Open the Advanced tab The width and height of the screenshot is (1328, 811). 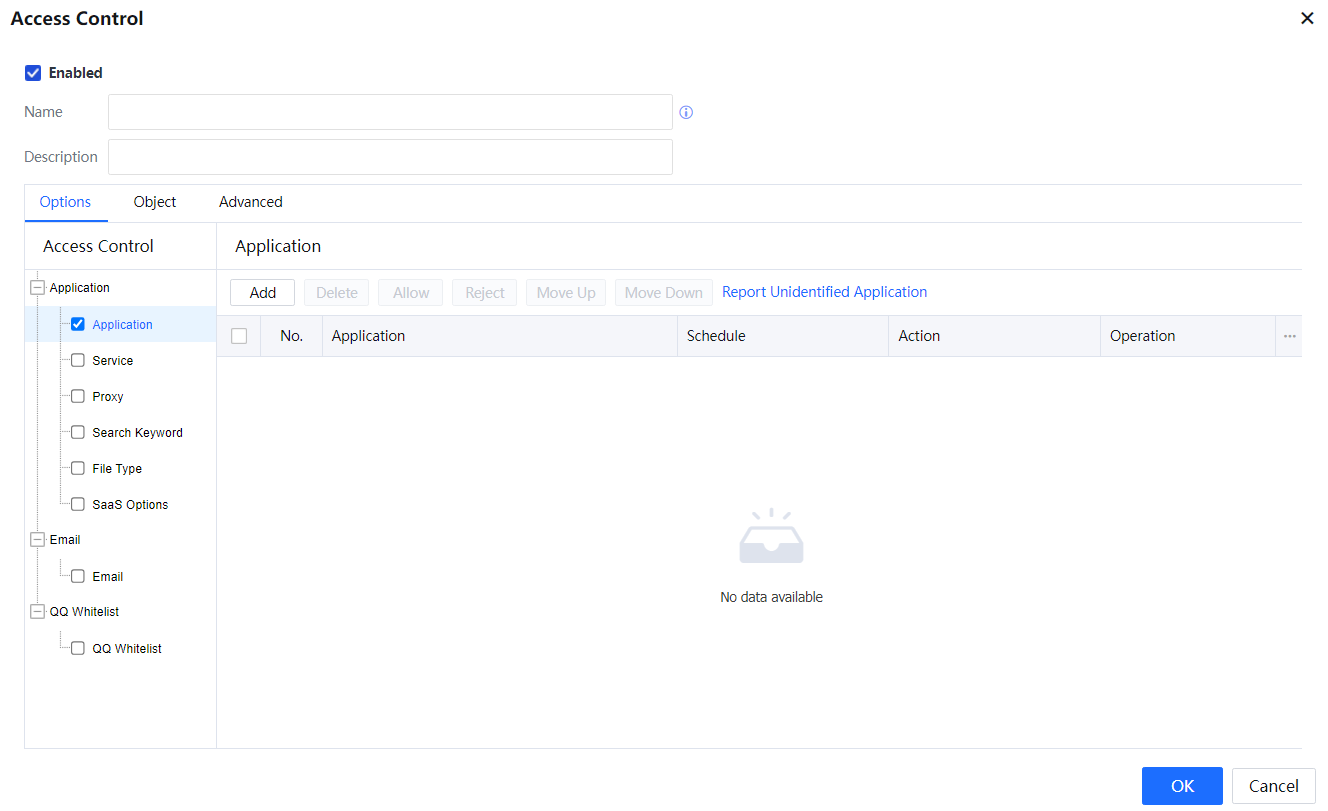click(250, 202)
